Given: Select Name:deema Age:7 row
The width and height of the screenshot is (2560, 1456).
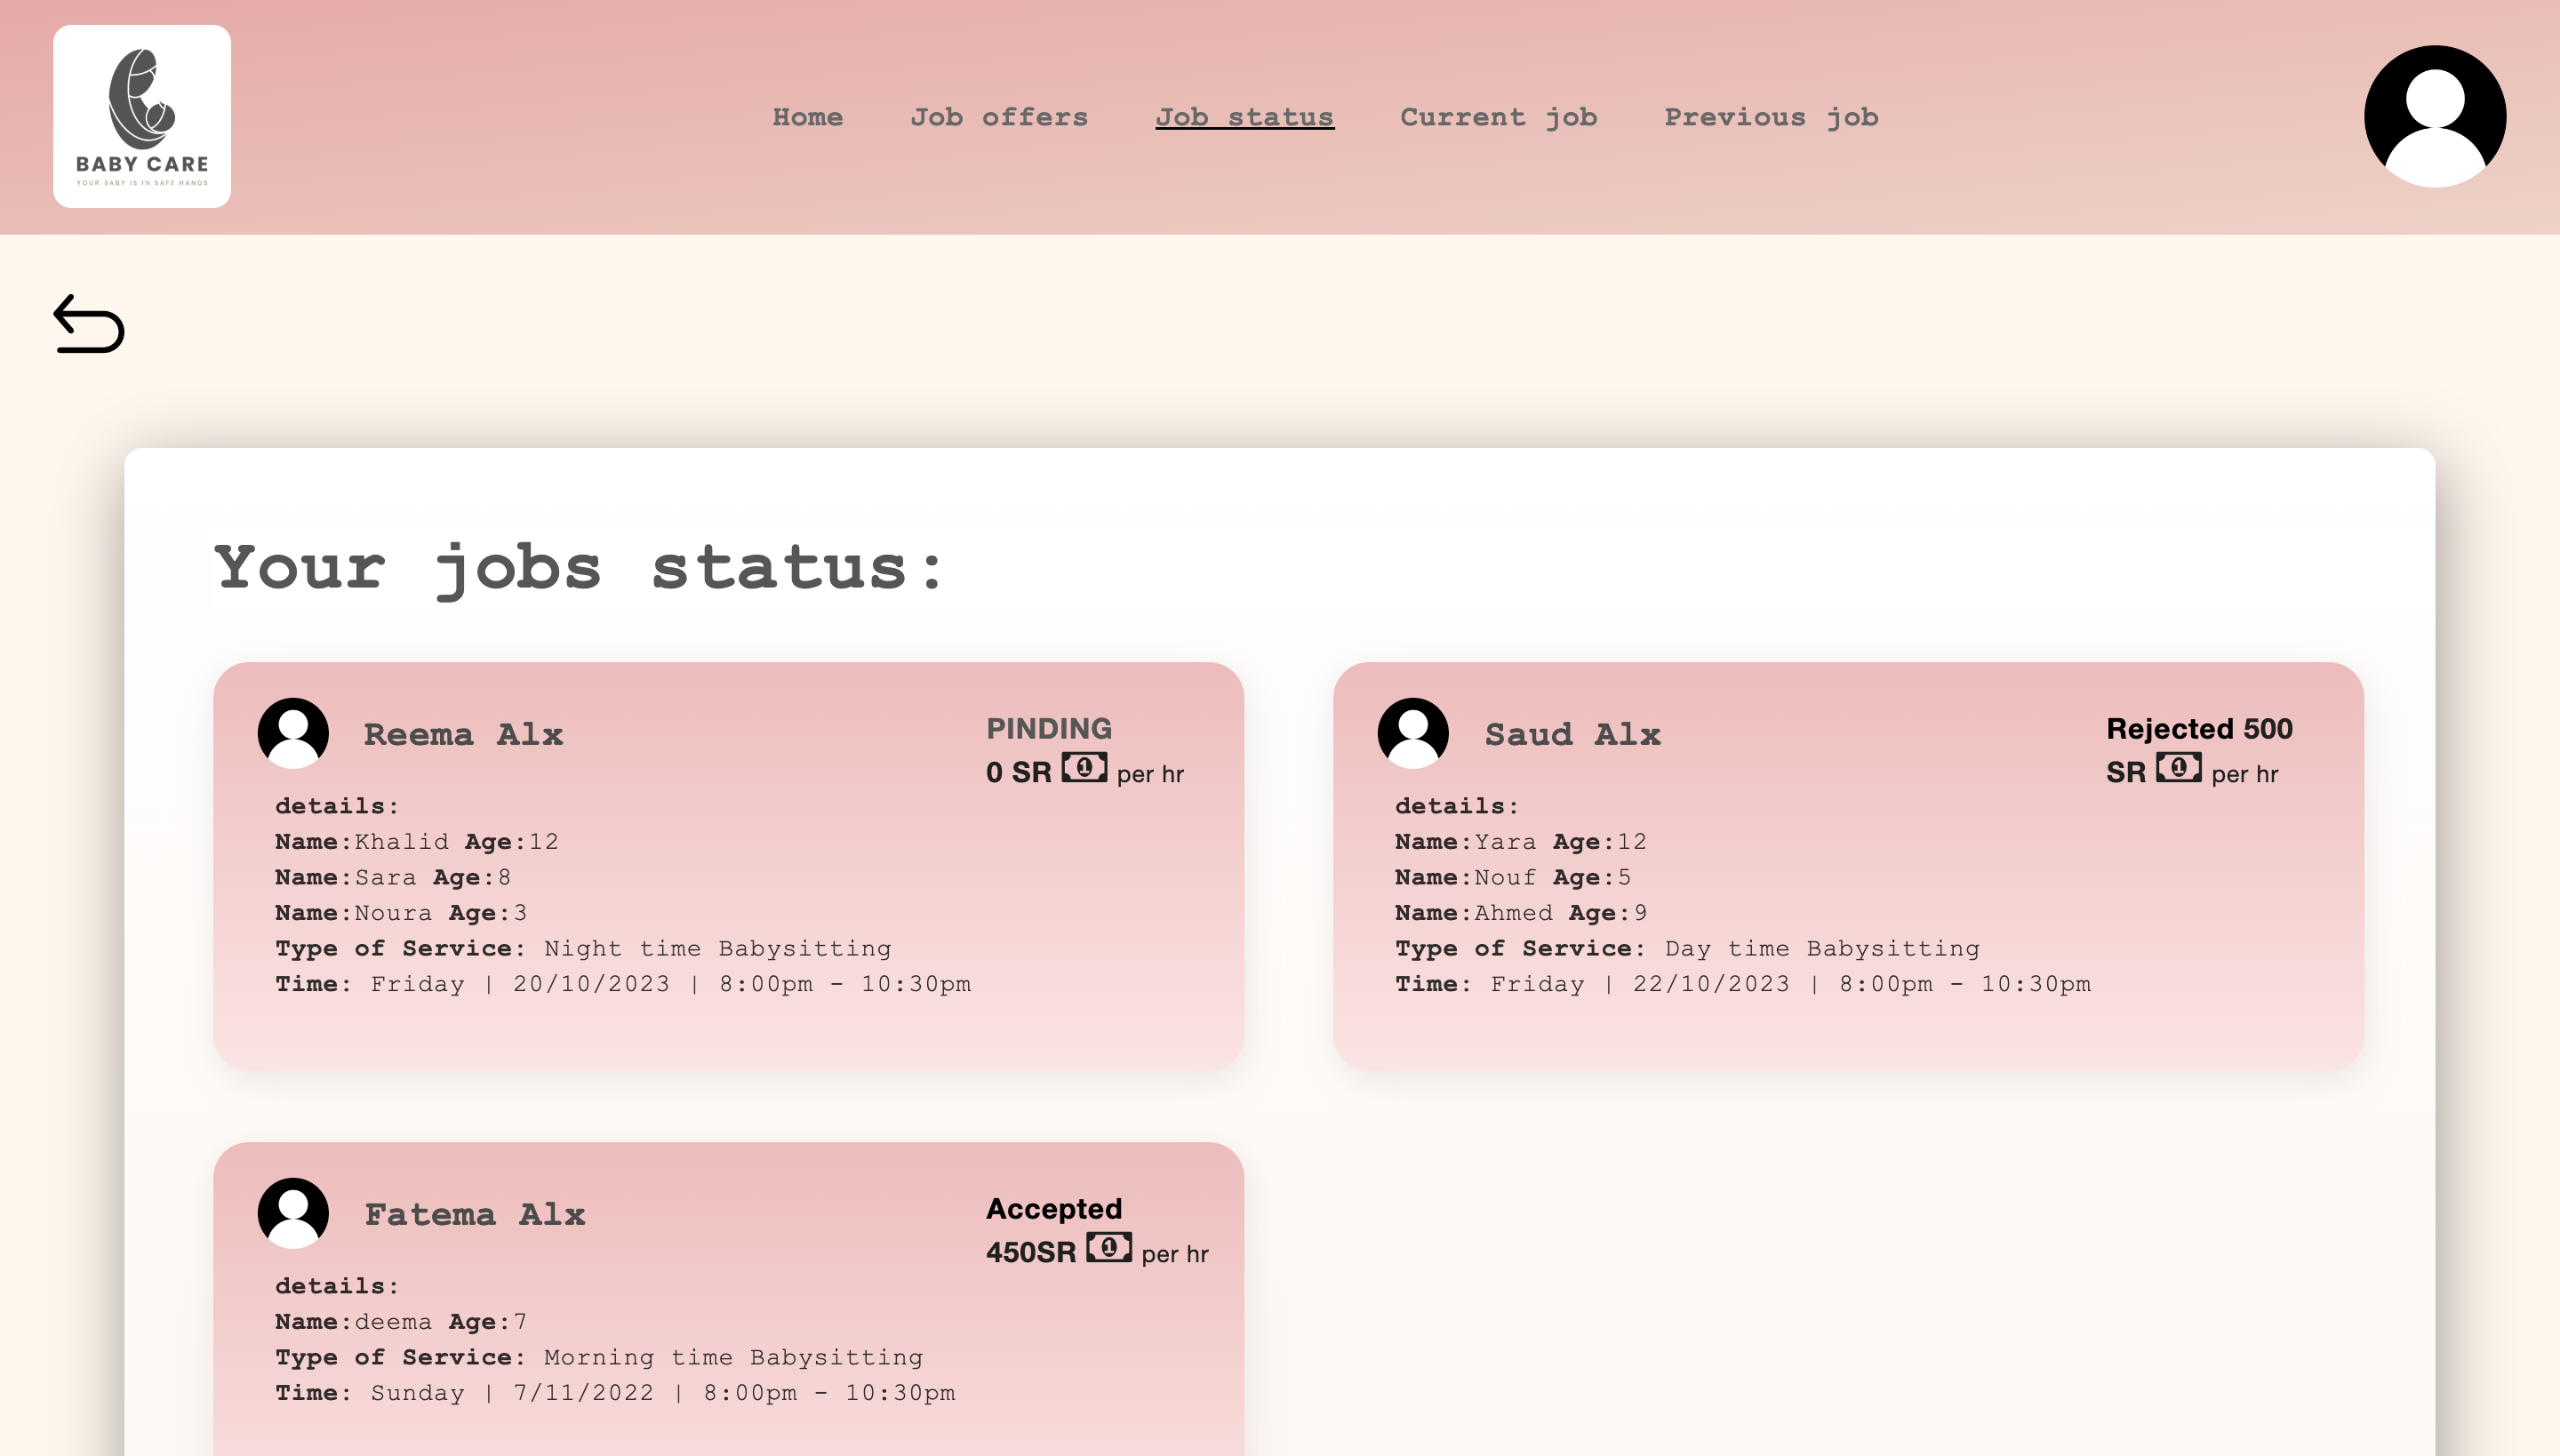Looking at the screenshot, I should [401, 1322].
